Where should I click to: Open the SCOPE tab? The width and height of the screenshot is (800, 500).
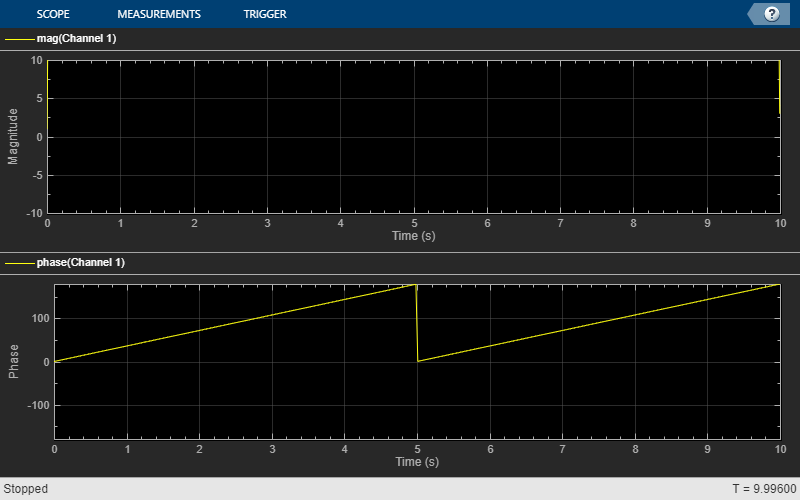click(53, 14)
